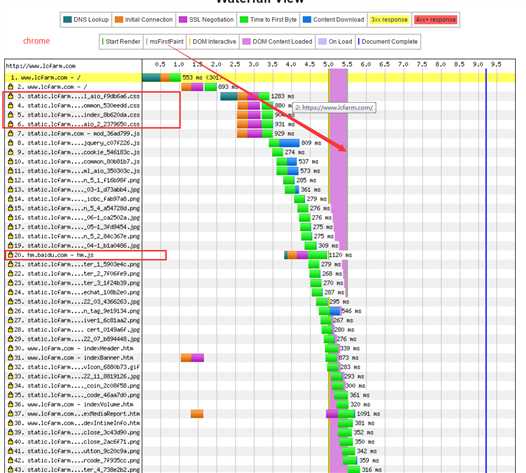Click the lock icon on request 9 cookie js

pyautogui.click(x=11, y=152)
